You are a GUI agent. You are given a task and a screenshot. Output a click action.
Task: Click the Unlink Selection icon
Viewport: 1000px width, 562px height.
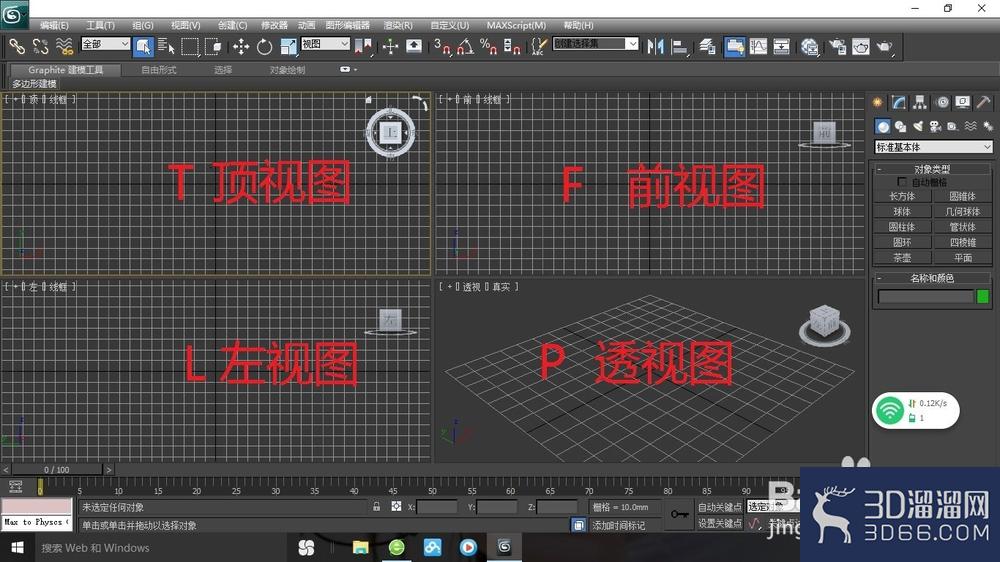pos(40,46)
